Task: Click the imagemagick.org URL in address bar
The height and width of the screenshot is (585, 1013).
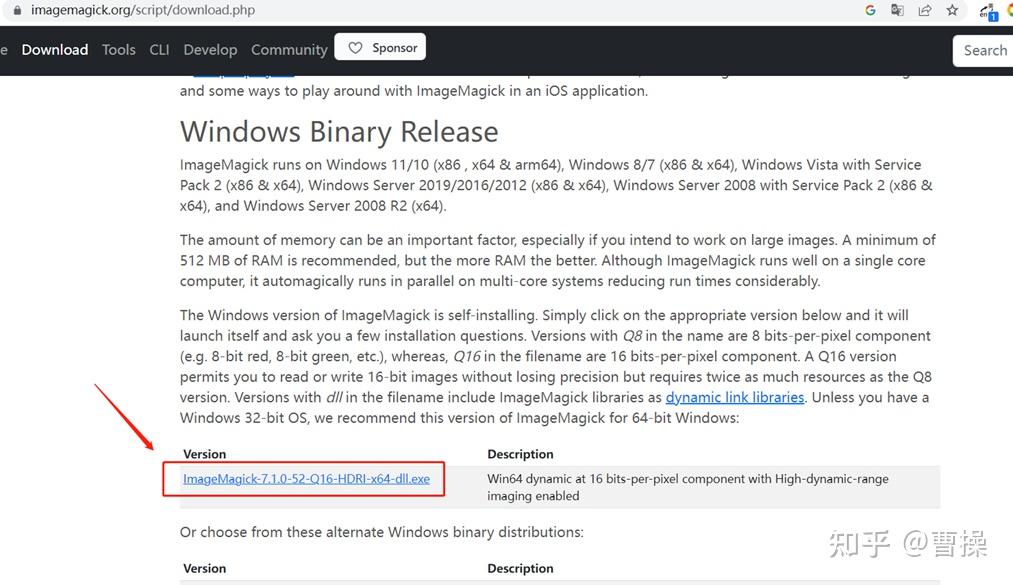Action: pyautogui.click(x=143, y=10)
